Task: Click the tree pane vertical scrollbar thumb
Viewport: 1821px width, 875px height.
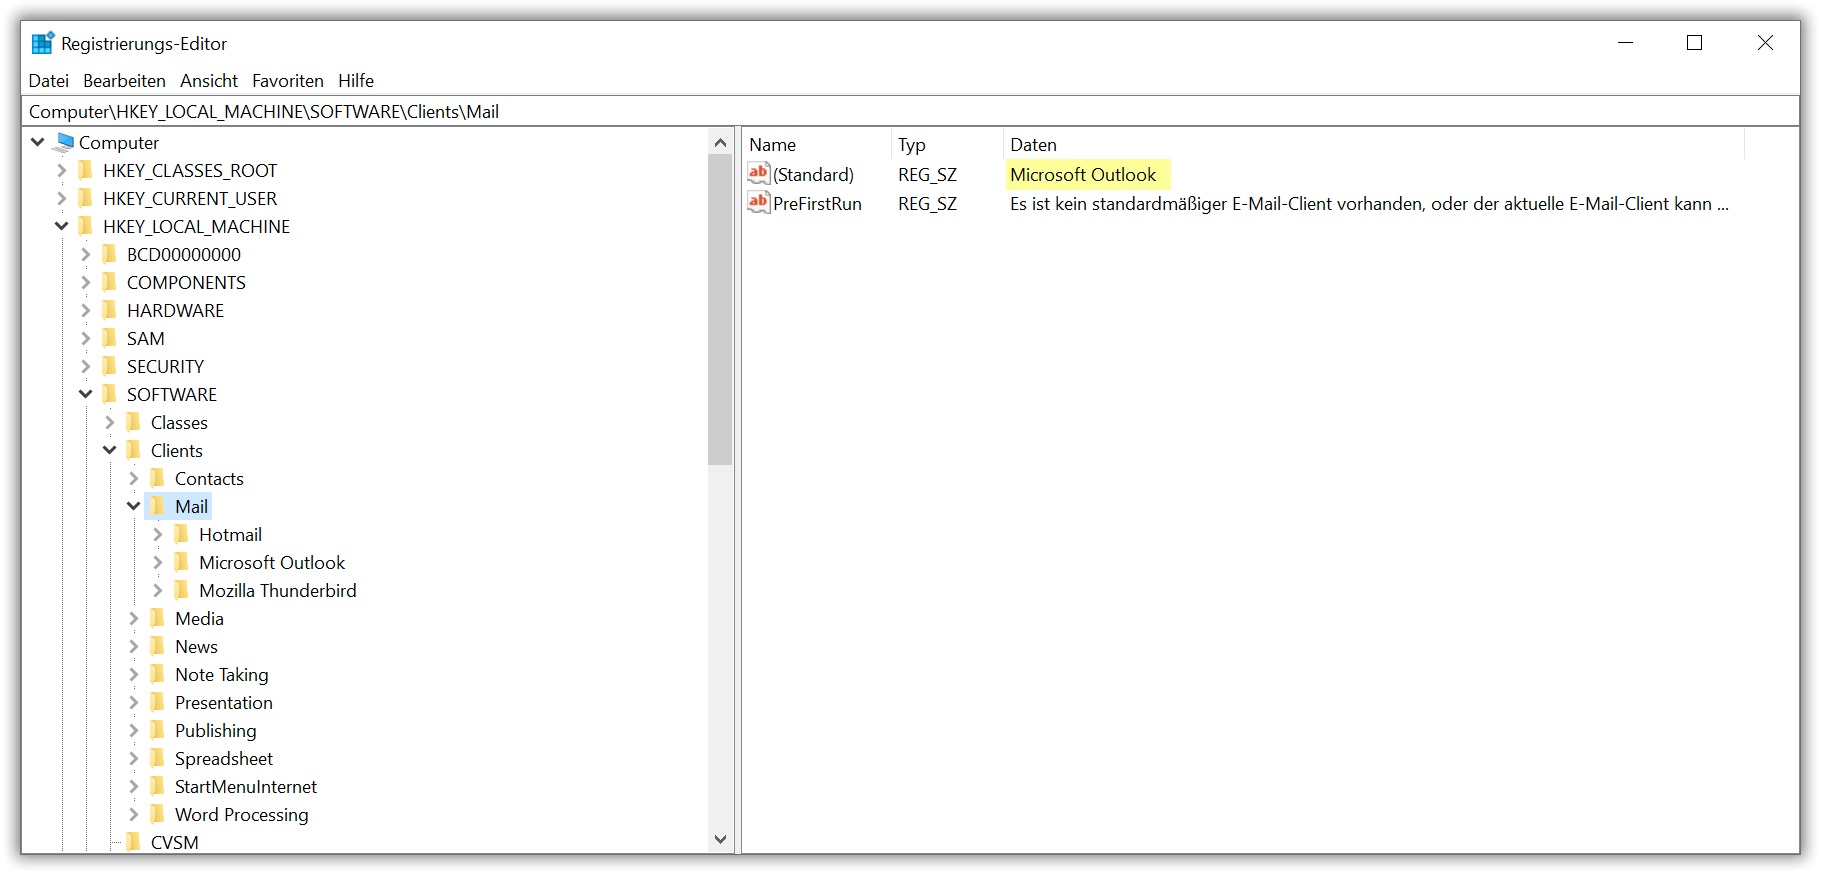Action: (x=720, y=310)
